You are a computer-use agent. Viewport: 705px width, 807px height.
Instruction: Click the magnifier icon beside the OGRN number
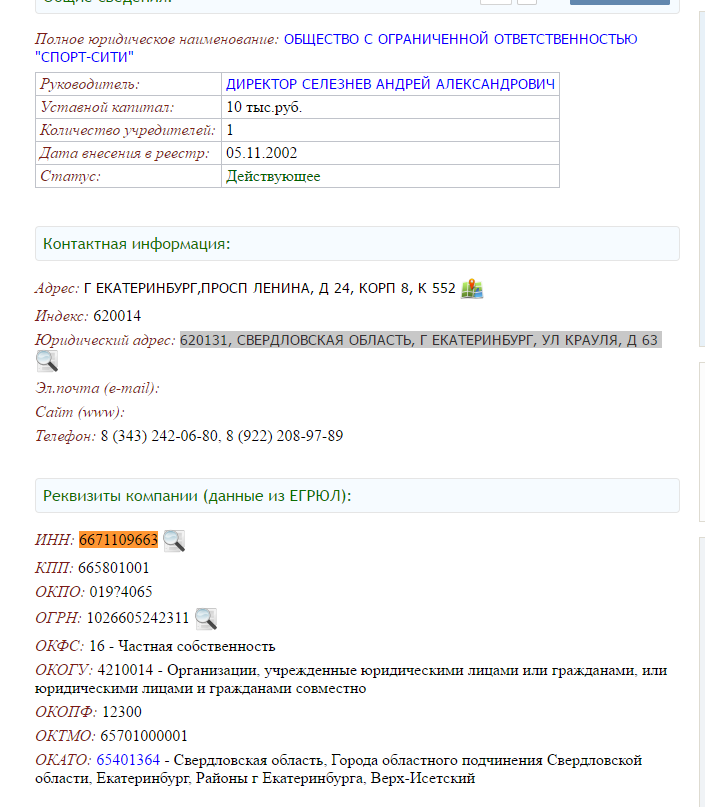(206, 619)
